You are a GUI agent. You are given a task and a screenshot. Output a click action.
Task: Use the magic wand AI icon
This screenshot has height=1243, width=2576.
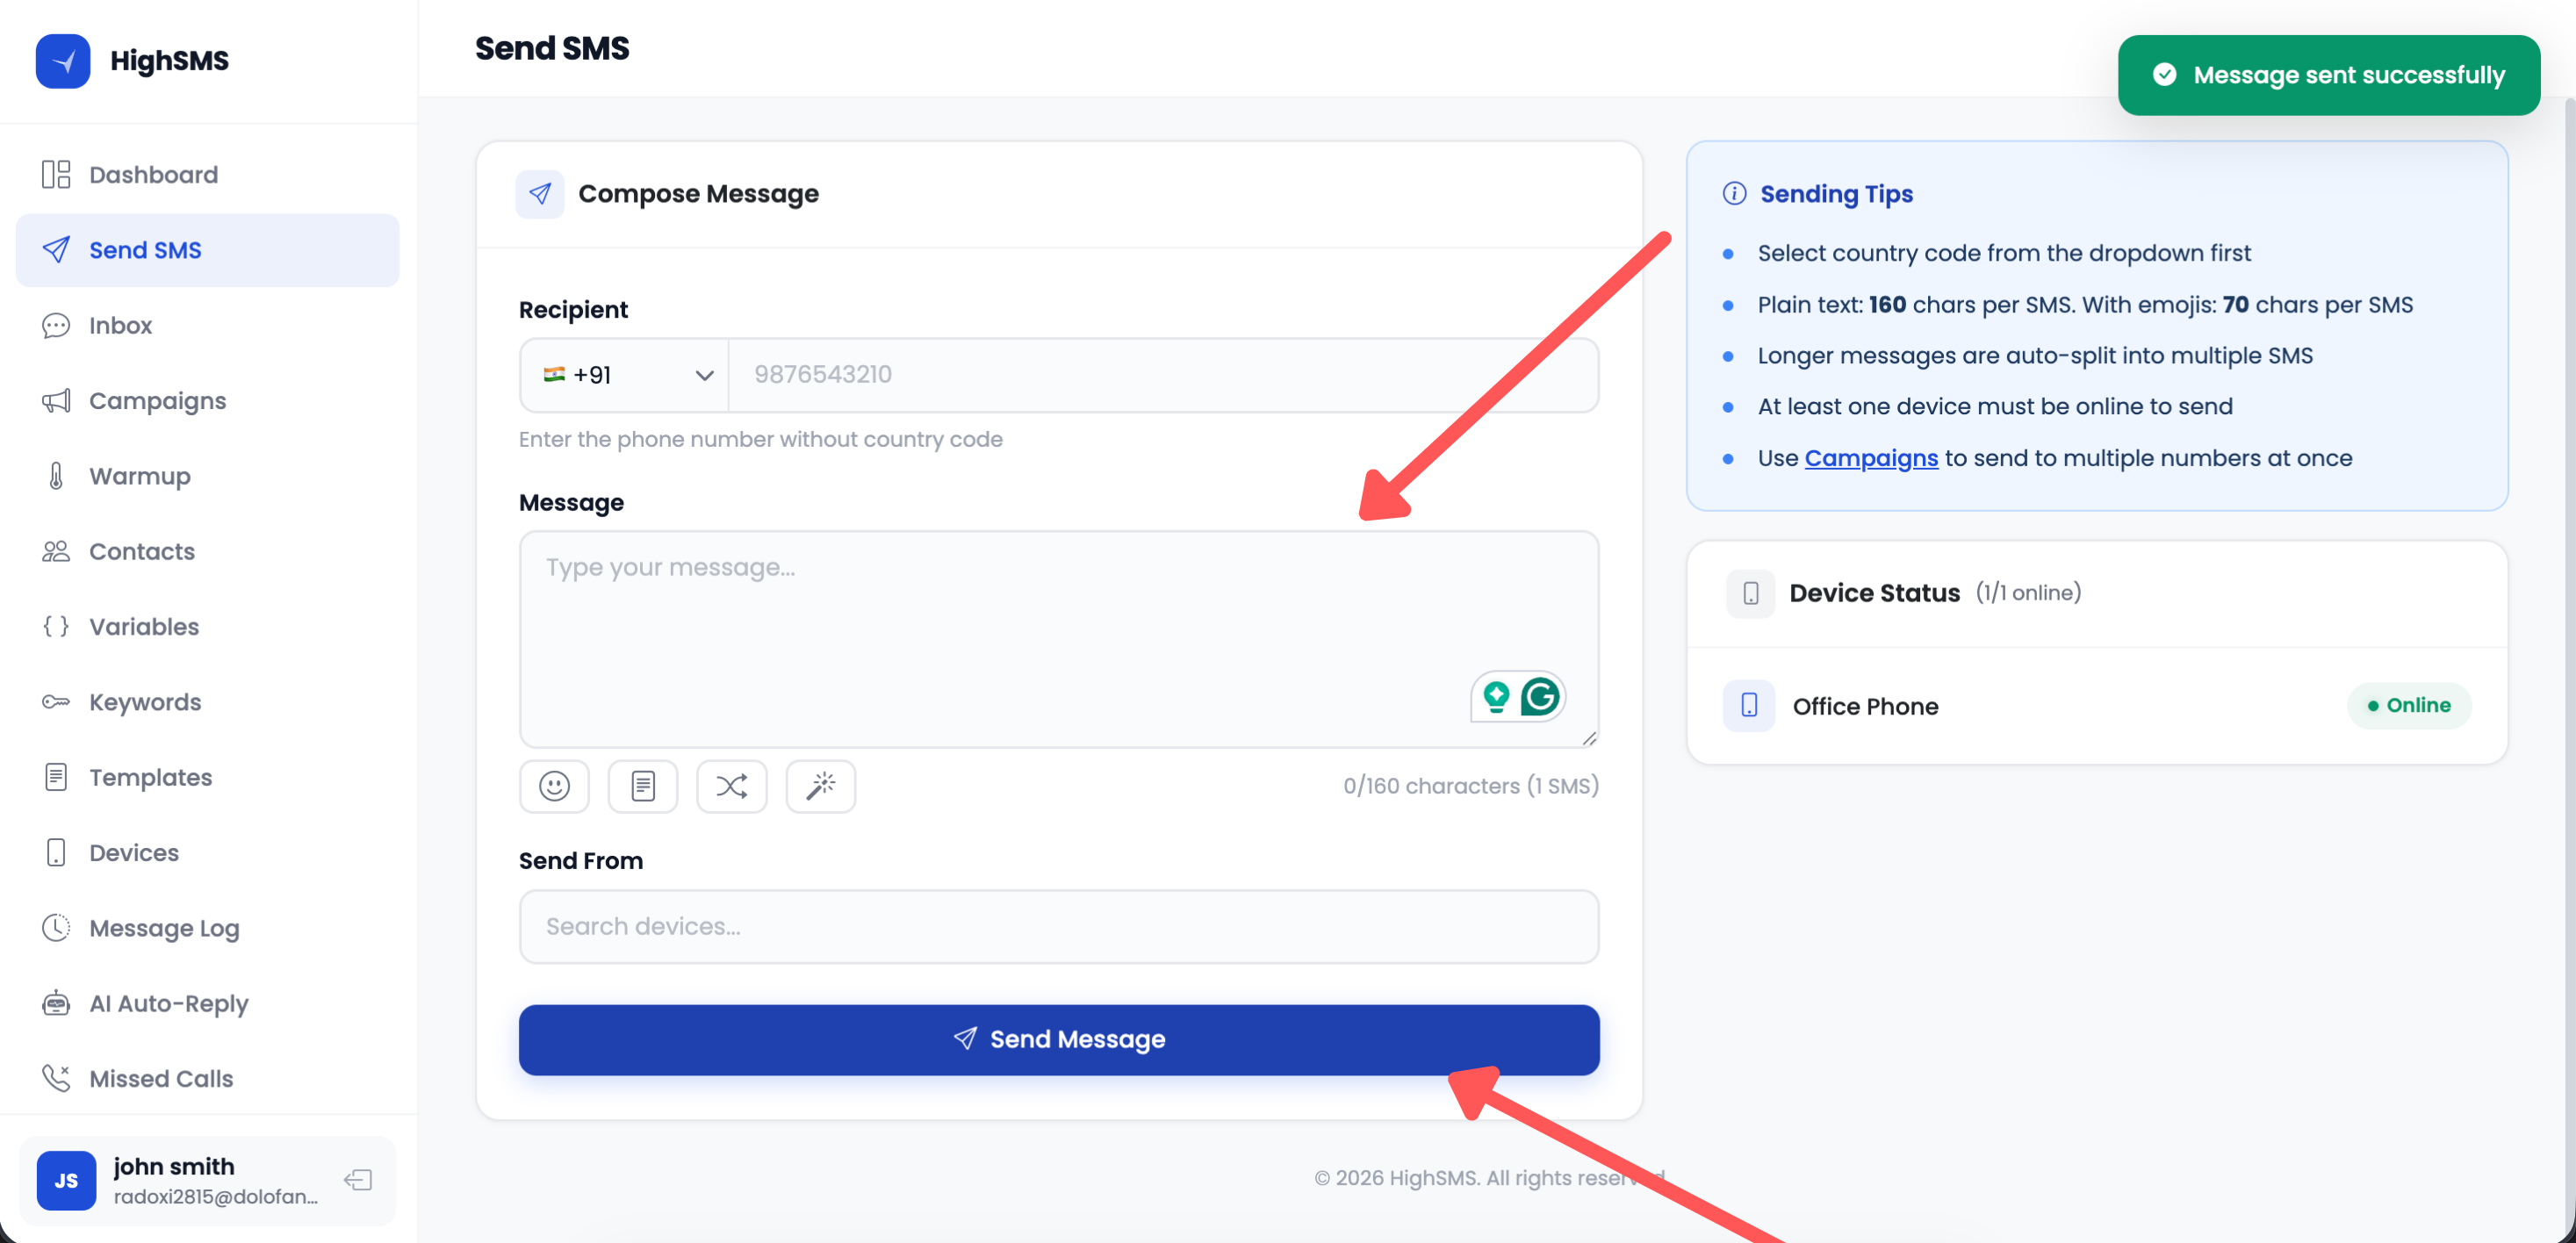pos(820,786)
